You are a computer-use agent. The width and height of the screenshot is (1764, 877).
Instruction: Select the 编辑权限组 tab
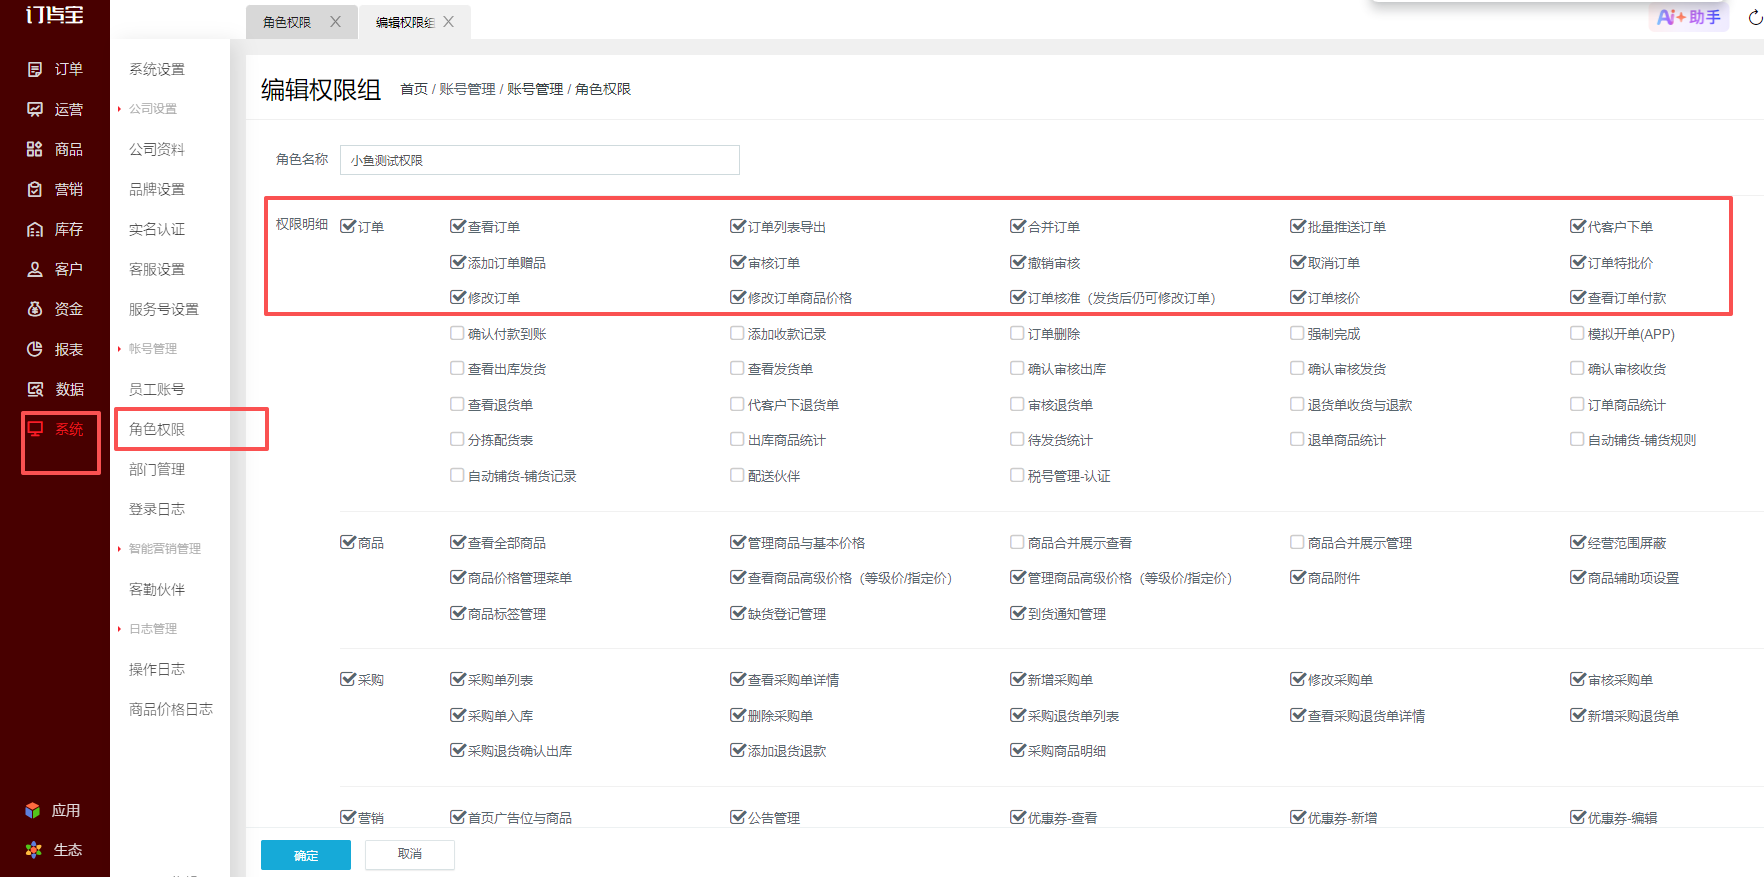[x=405, y=22]
